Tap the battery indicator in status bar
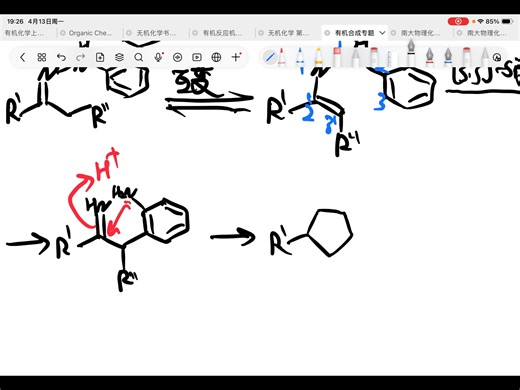 click(507, 21)
